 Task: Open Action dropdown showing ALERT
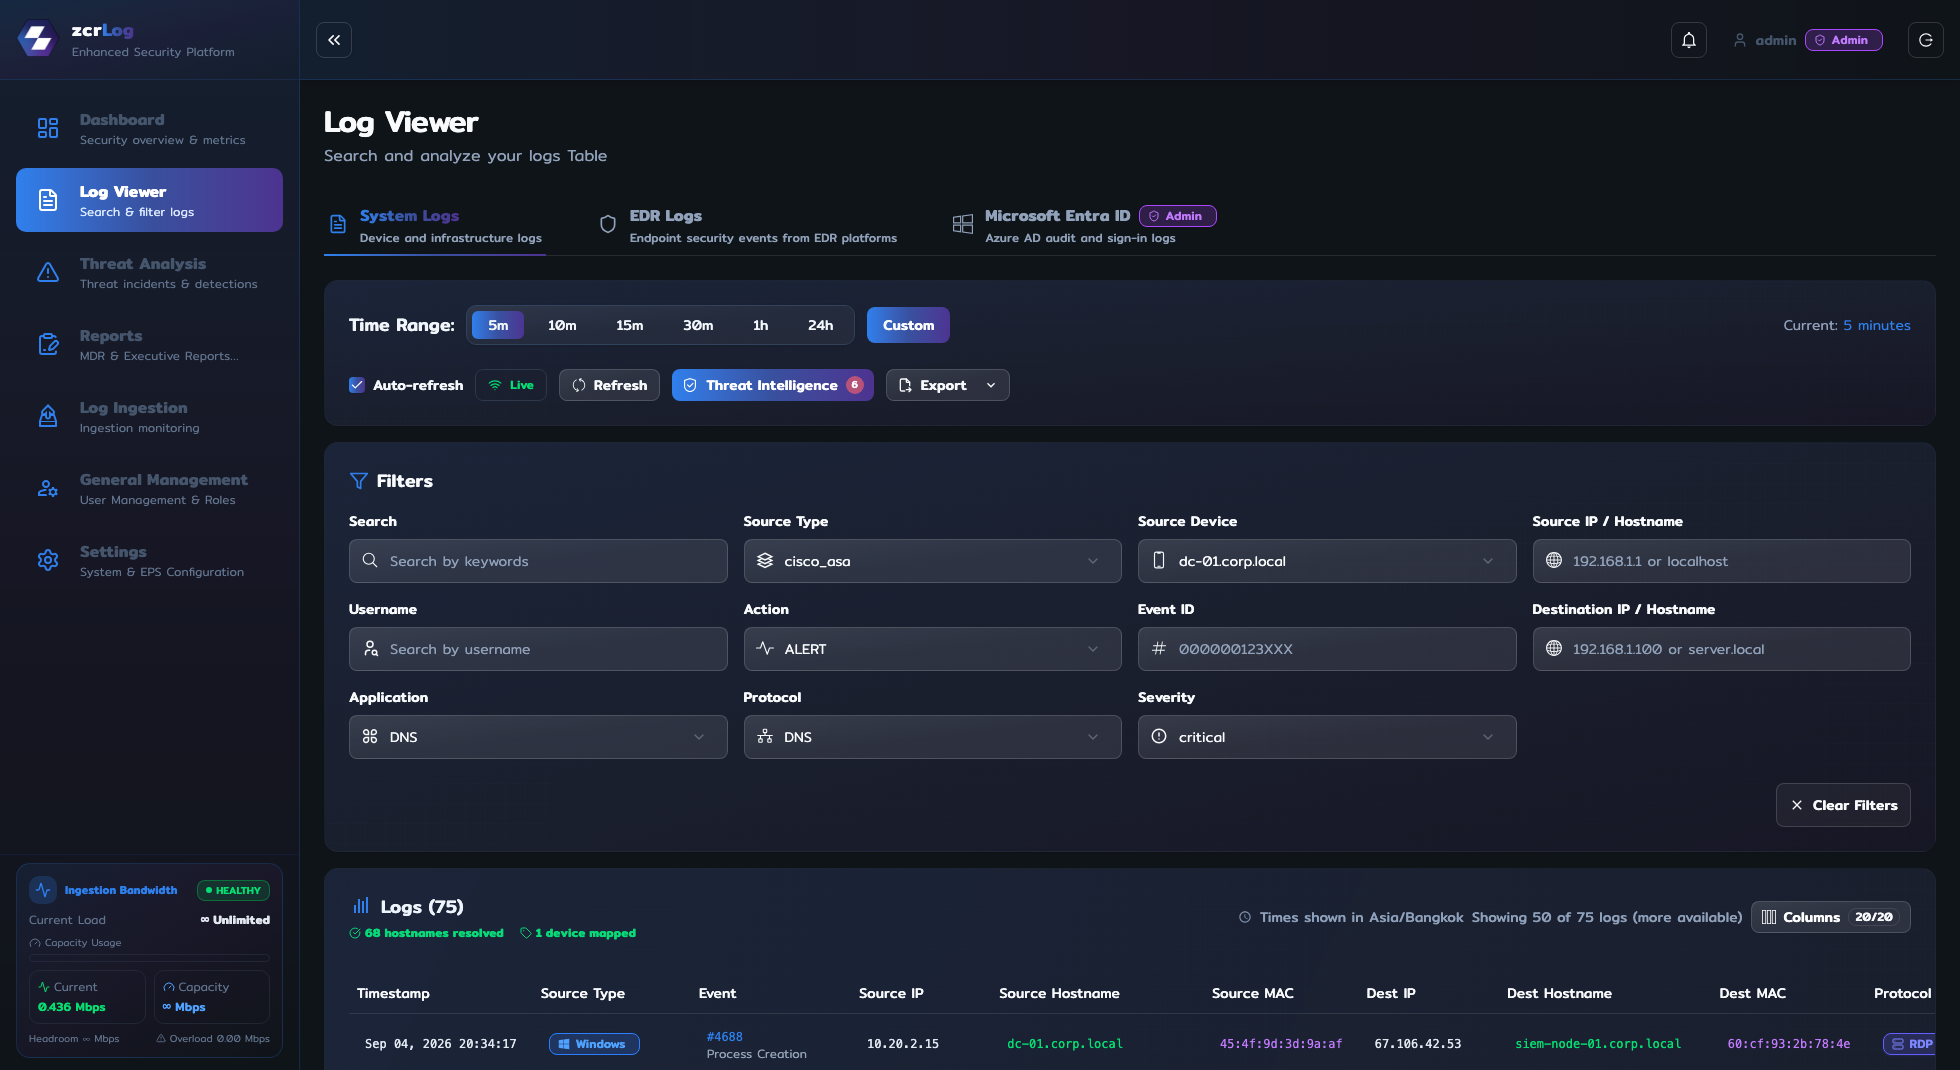pyautogui.click(x=932, y=649)
